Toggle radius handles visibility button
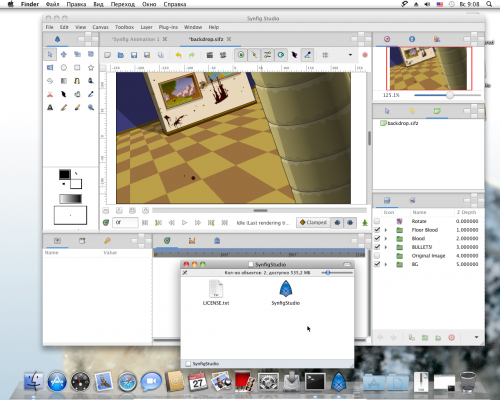Viewport: 500px width, 400px height. pyautogui.click(x=281, y=55)
